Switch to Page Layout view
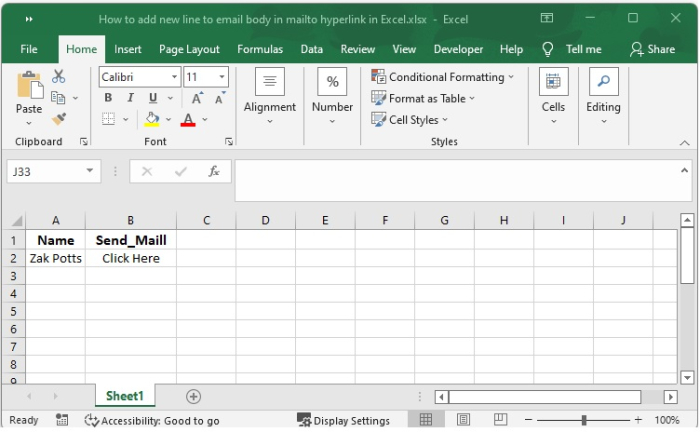This screenshot has height=432, width=700. [462, 421]
